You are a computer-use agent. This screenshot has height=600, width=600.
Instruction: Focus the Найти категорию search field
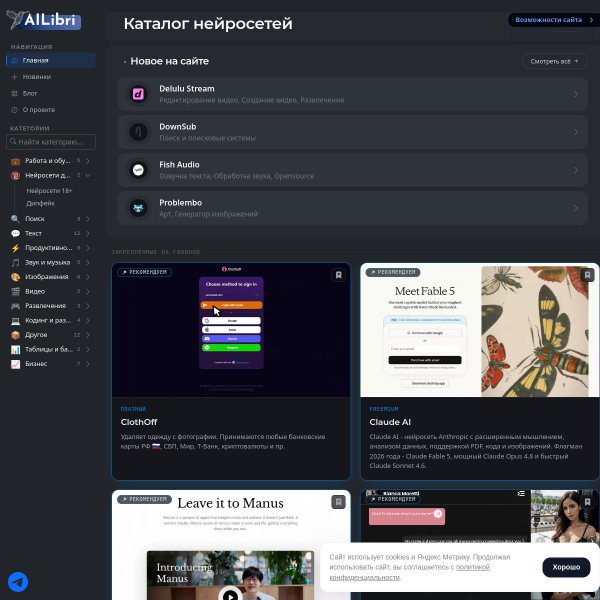[51, 142]
